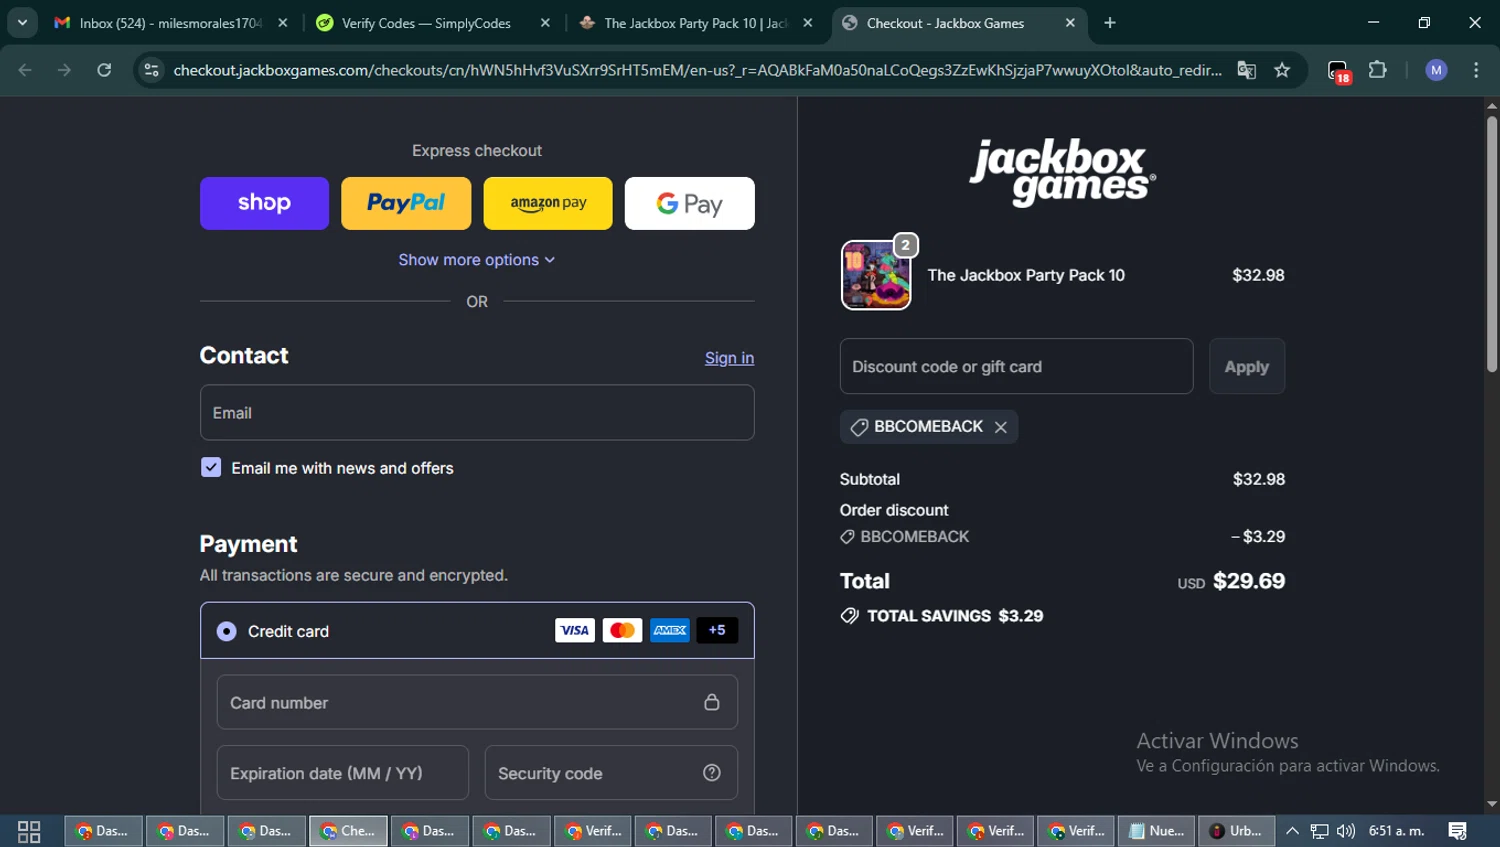Close the Checkout - Jackbox Games tab
The width and height of the screenshot is (1500, 847).
pos(1070,23)
